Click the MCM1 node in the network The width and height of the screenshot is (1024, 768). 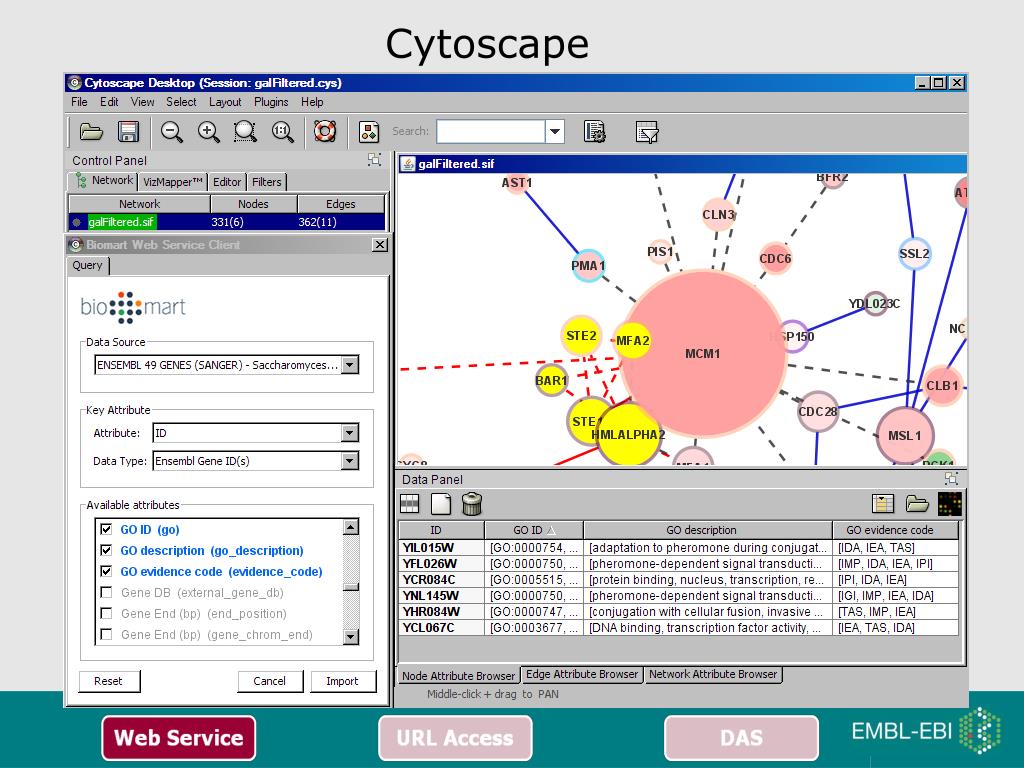[x=703, y=353]
